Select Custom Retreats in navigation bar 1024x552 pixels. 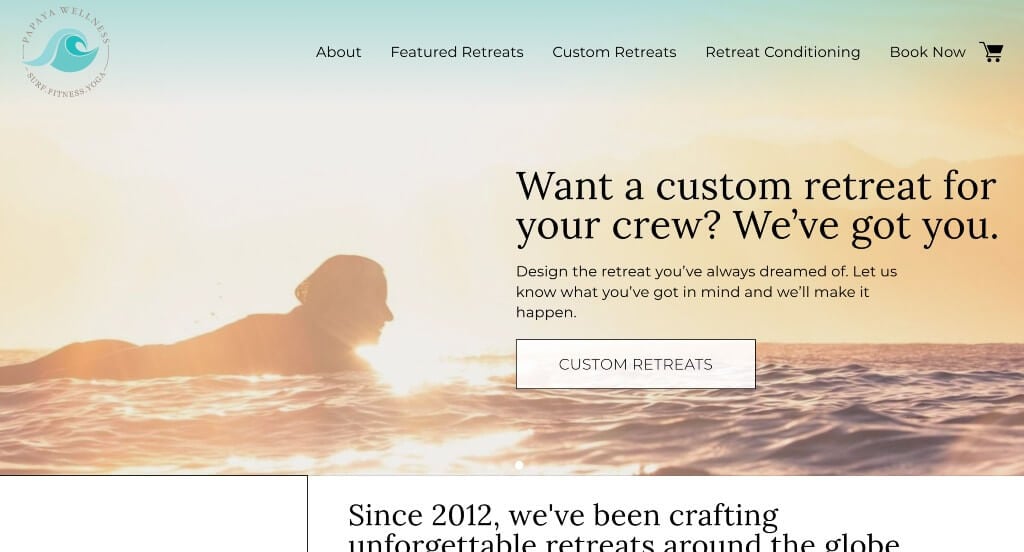click(614, 52)
